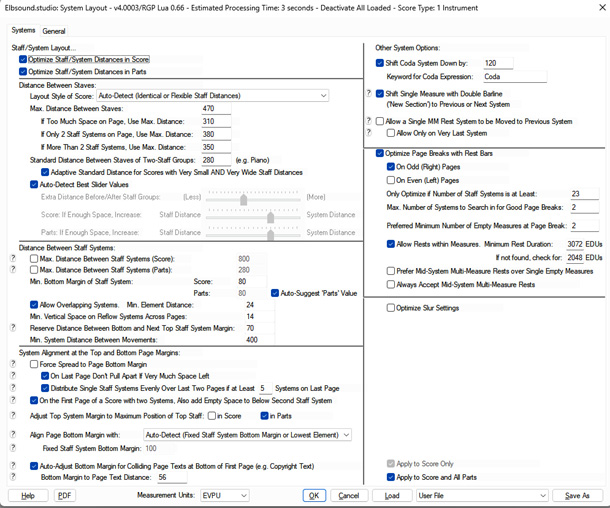Click help icon next to Align Page Bottom Margin

(14, 435)
